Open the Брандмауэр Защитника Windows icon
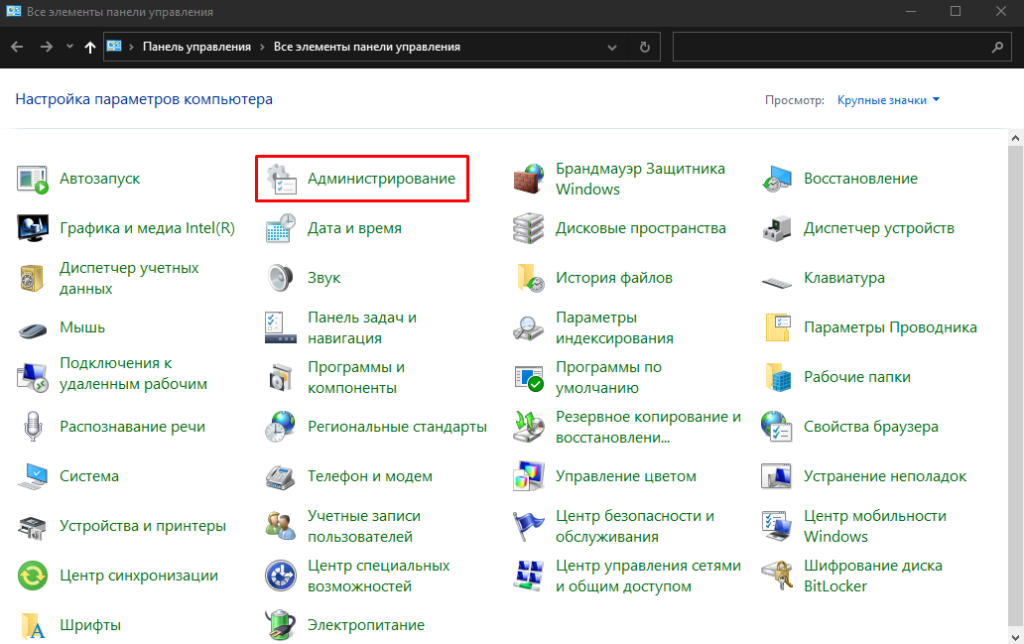The height and width of the screenshot is (644, 1024). click(x=529, y=179)
